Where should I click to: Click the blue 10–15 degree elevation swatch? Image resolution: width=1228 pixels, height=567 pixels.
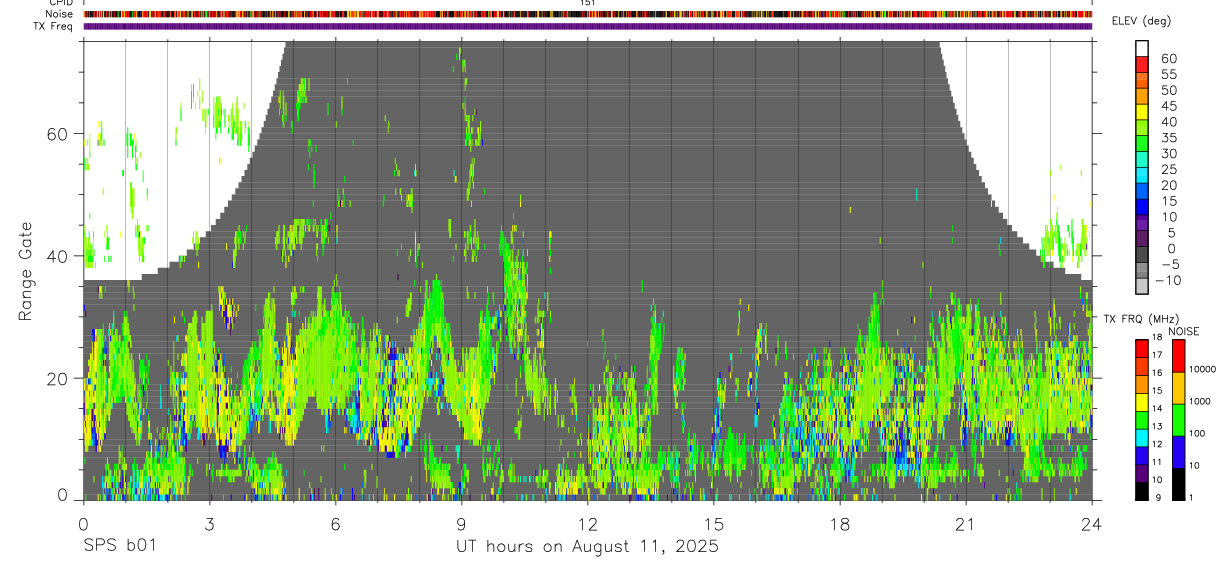[x=1142, y=208]
